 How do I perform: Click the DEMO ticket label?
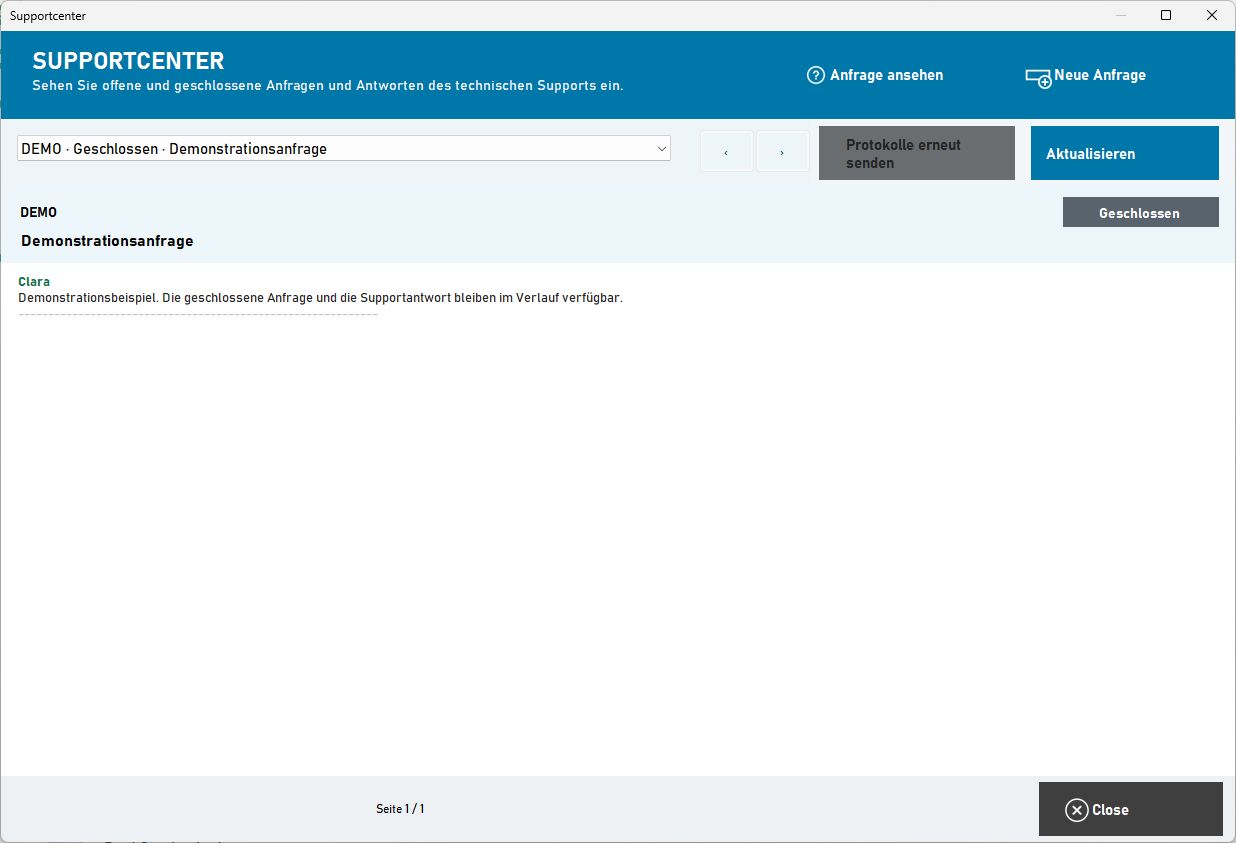coord(39,212)
